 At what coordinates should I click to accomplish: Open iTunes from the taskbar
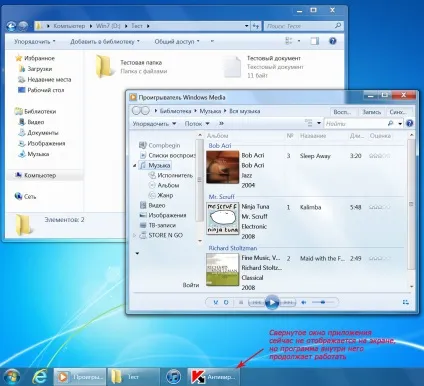pyautogui.click(x=173, y=377)
